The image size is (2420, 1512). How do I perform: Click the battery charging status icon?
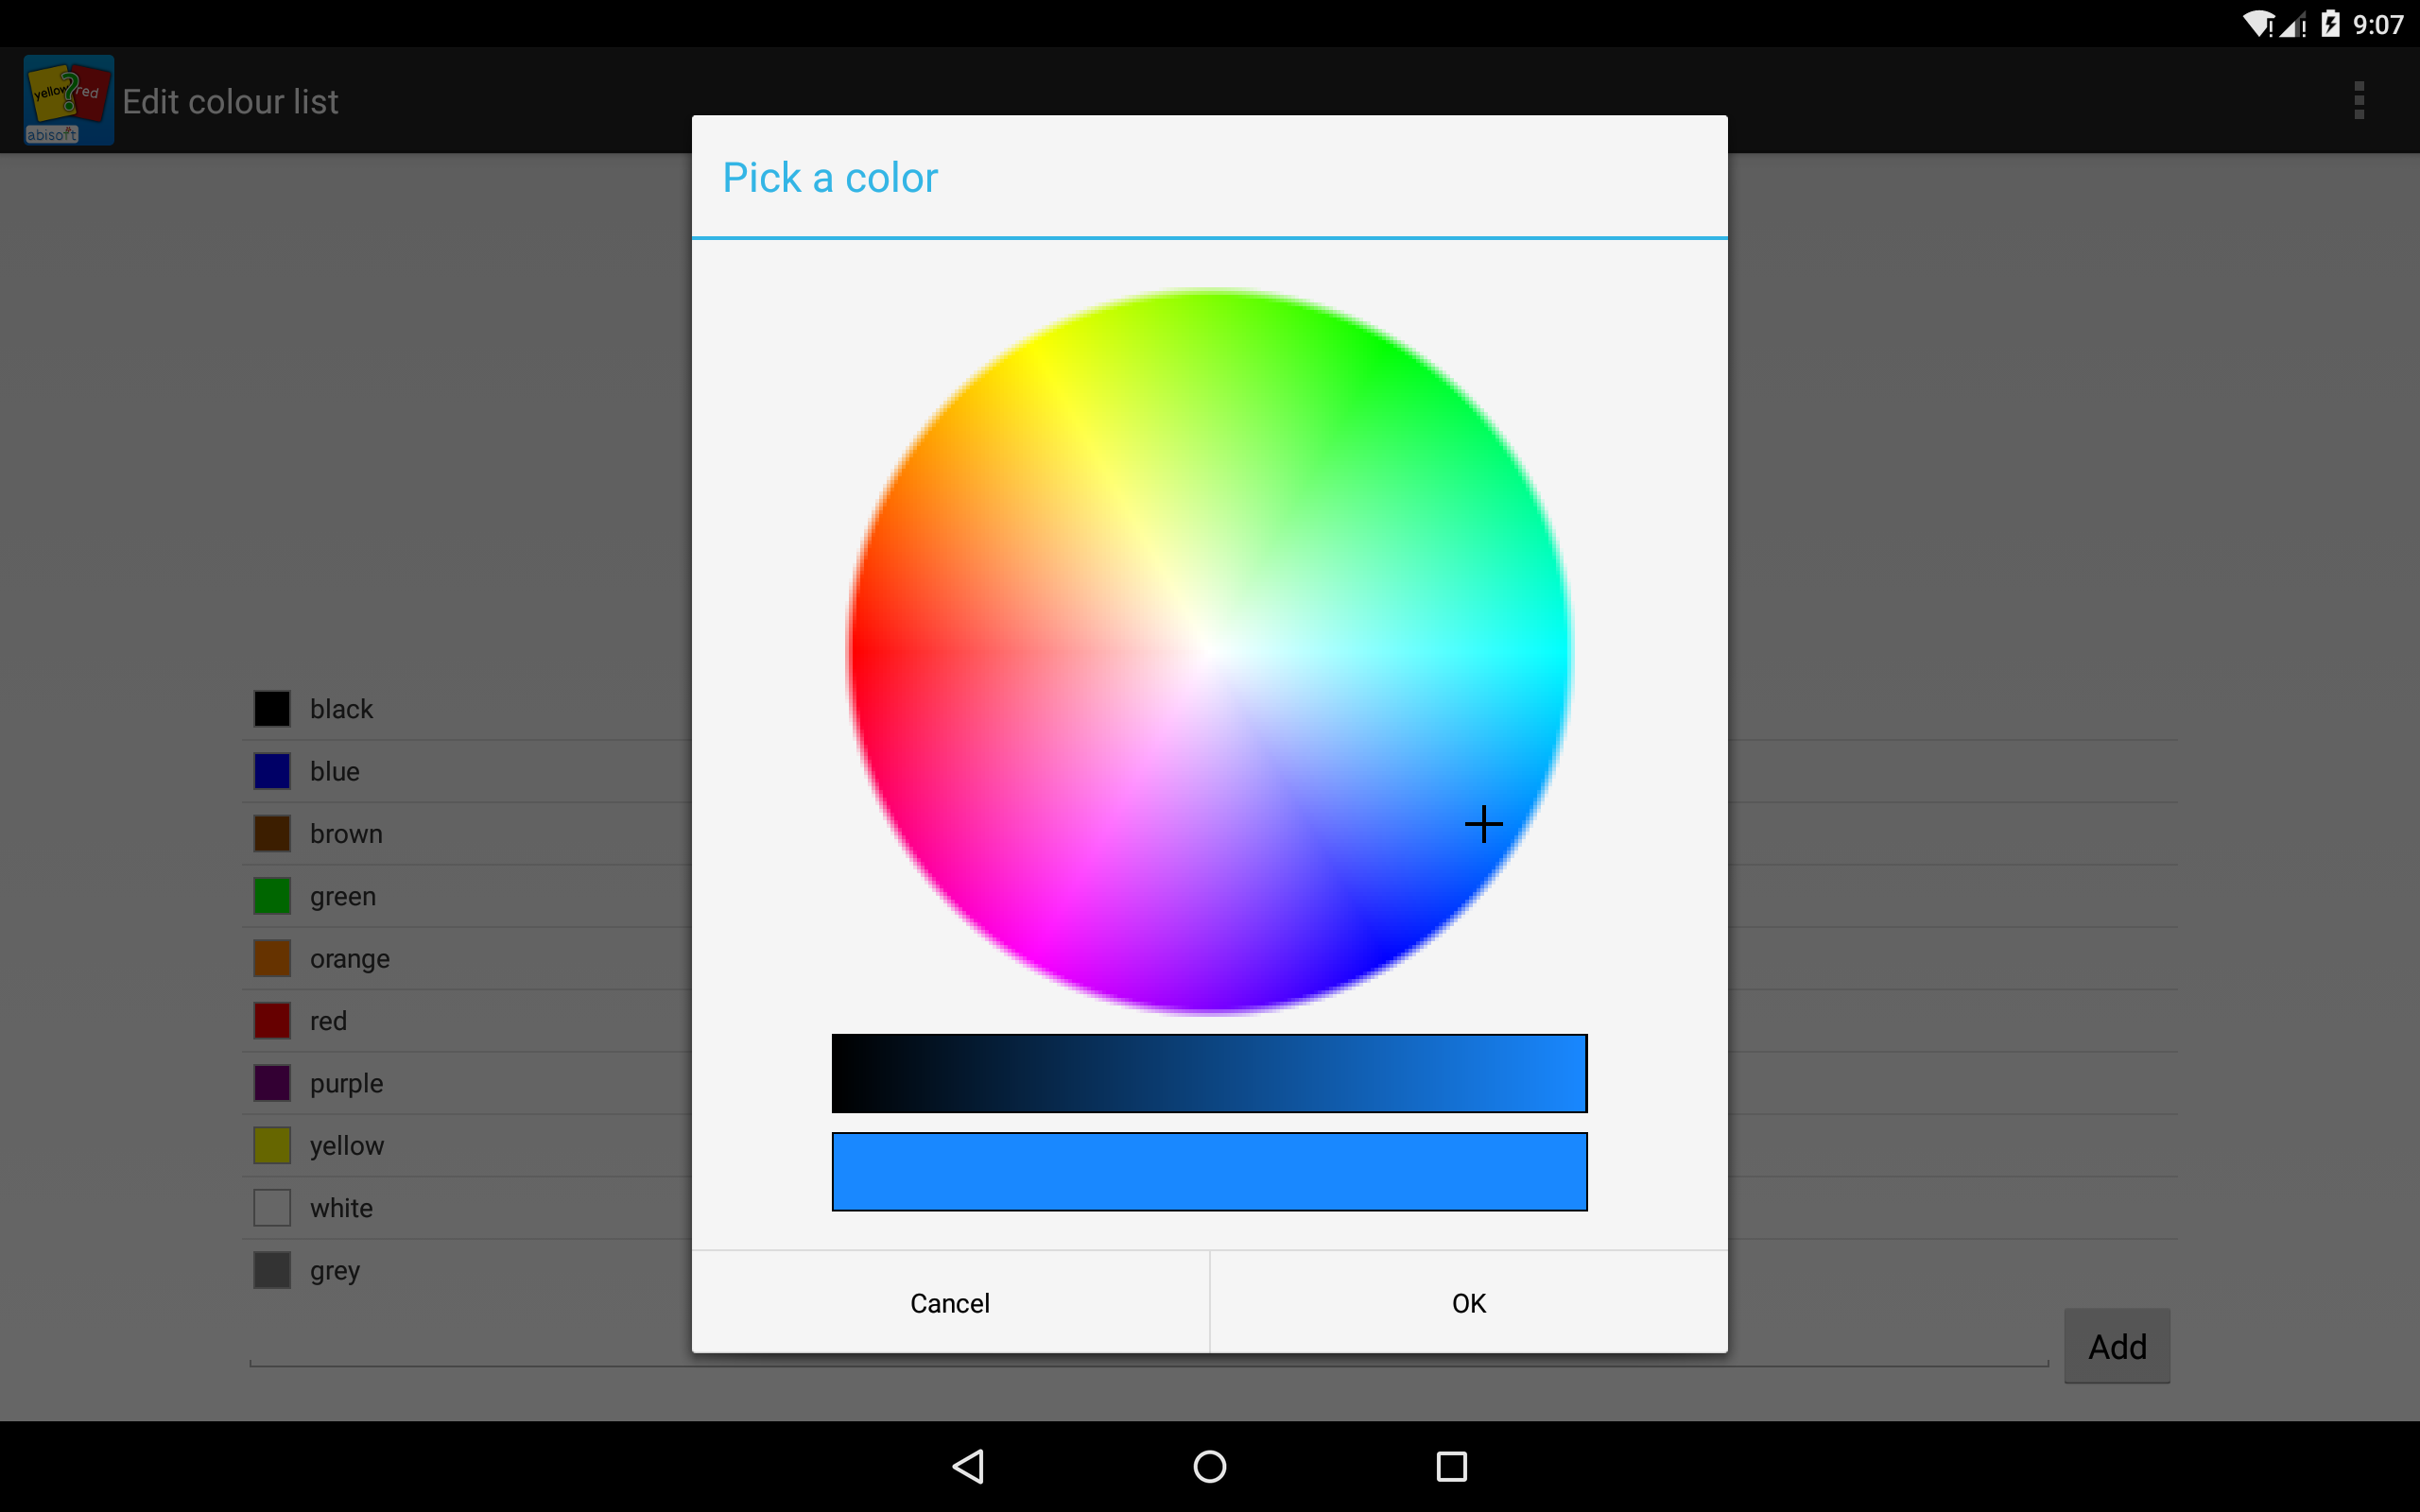2331,23
